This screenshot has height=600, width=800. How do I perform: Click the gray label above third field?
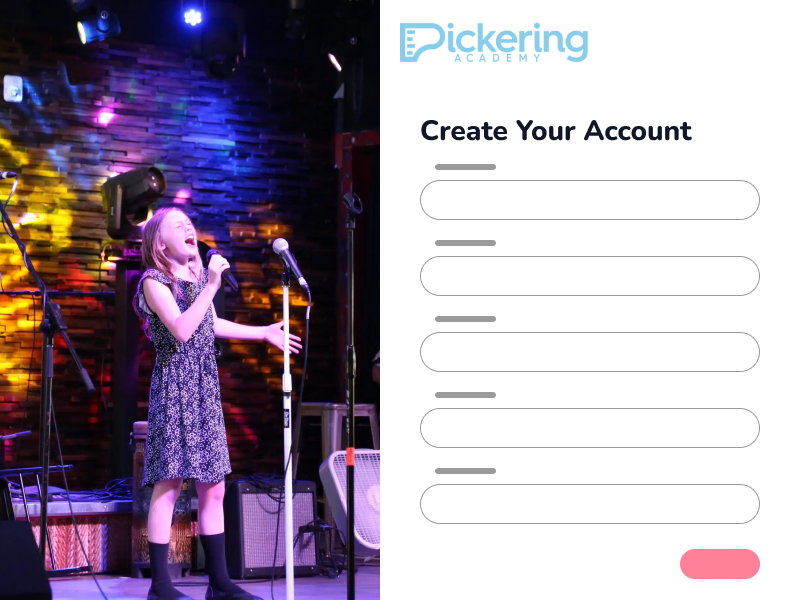(465, 319)
